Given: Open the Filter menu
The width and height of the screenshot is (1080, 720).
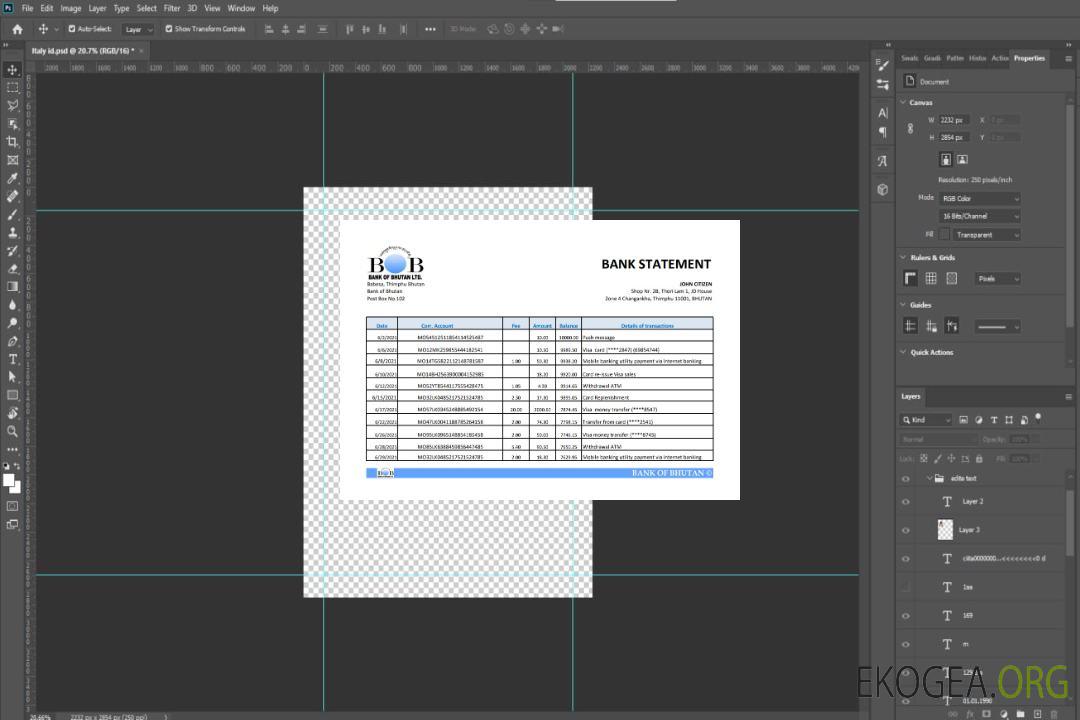Looking at the screenshot, I should [x=172, y=8].
